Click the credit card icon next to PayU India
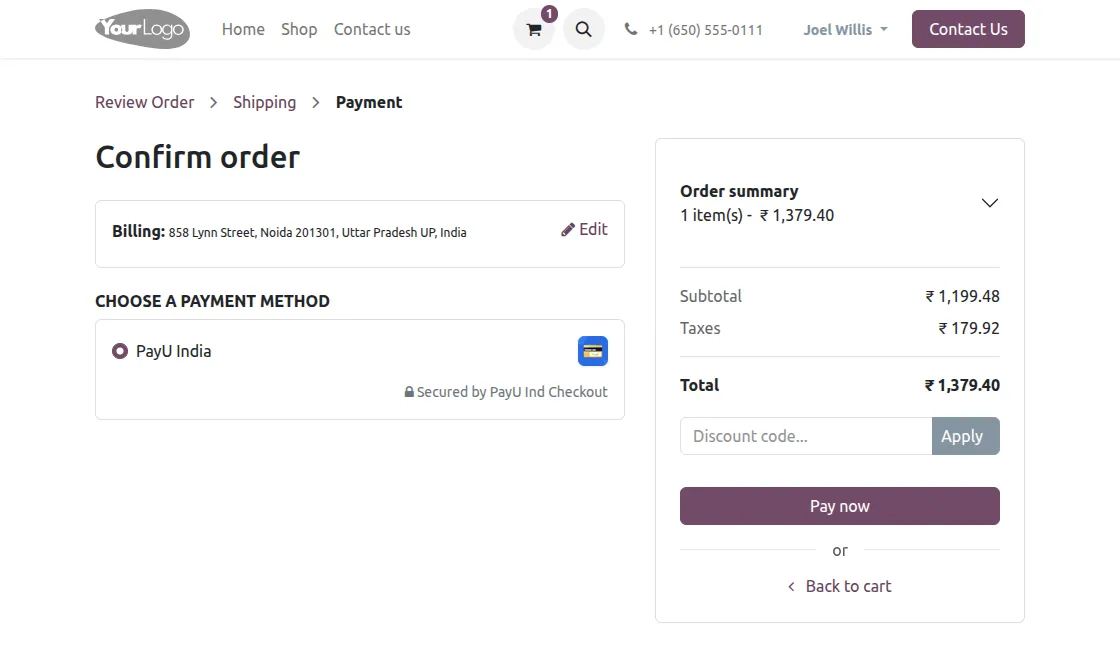 coord(592,351)
